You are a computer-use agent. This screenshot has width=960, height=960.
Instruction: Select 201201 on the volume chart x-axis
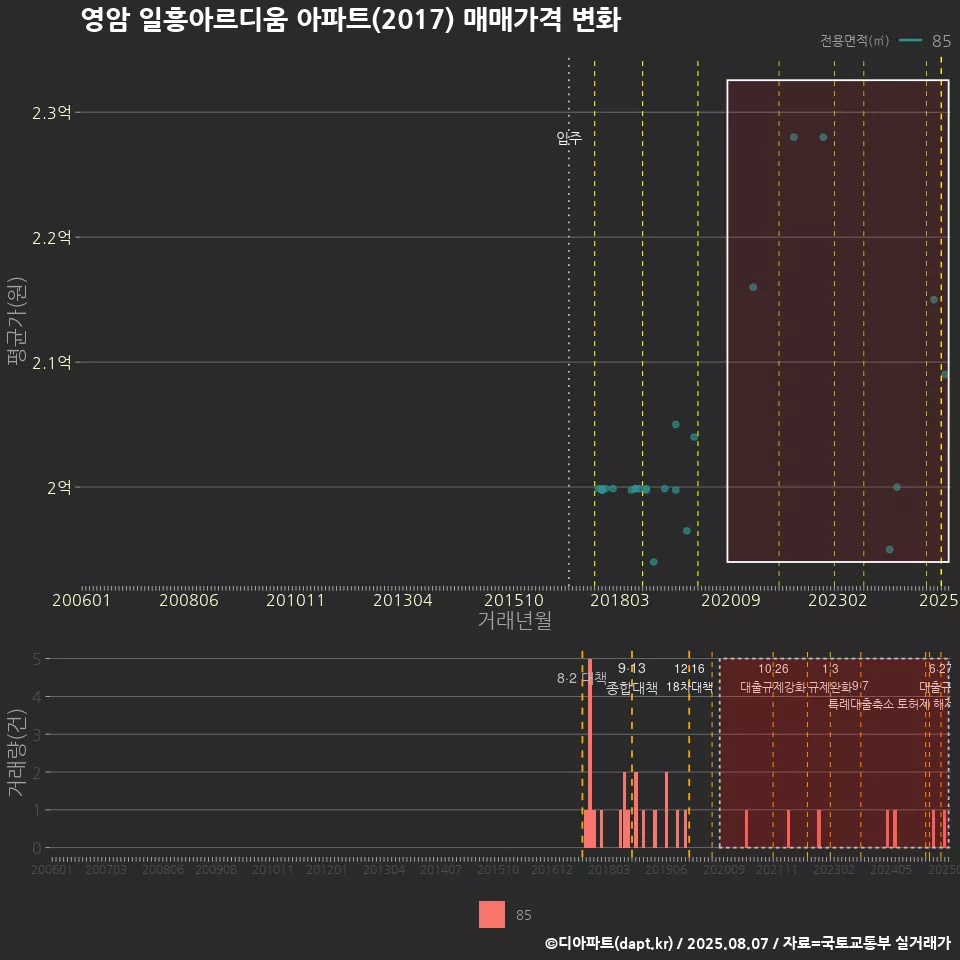[326, 869]
